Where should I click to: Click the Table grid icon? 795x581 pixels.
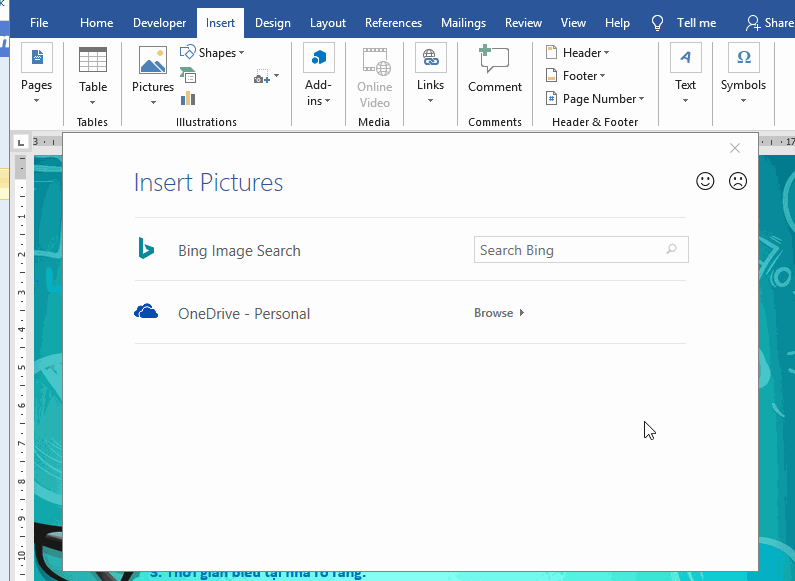coord(93,60)
